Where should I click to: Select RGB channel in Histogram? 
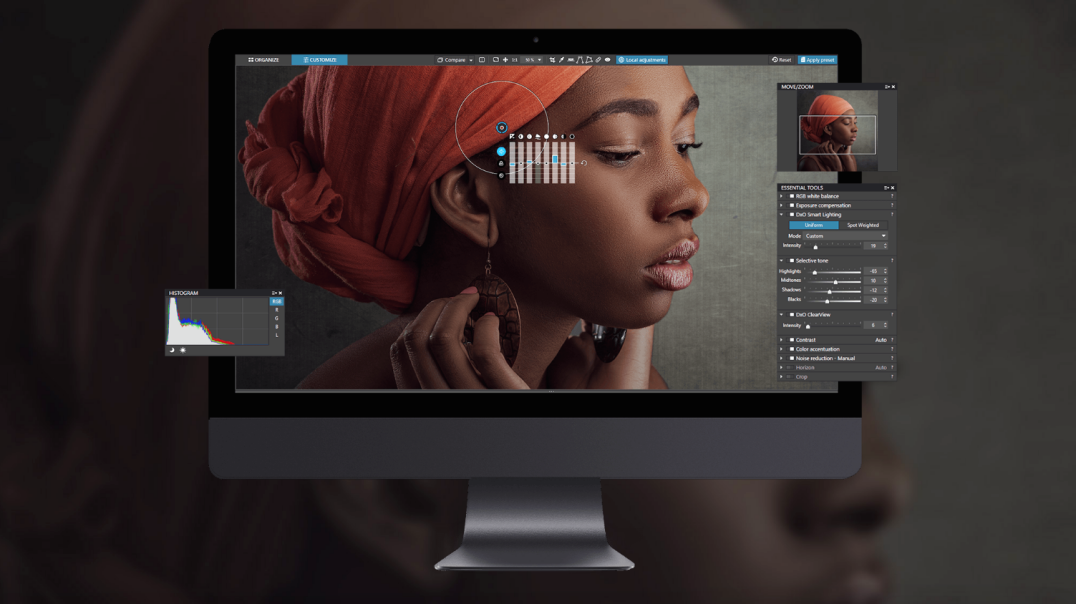[x=277, y=301]
